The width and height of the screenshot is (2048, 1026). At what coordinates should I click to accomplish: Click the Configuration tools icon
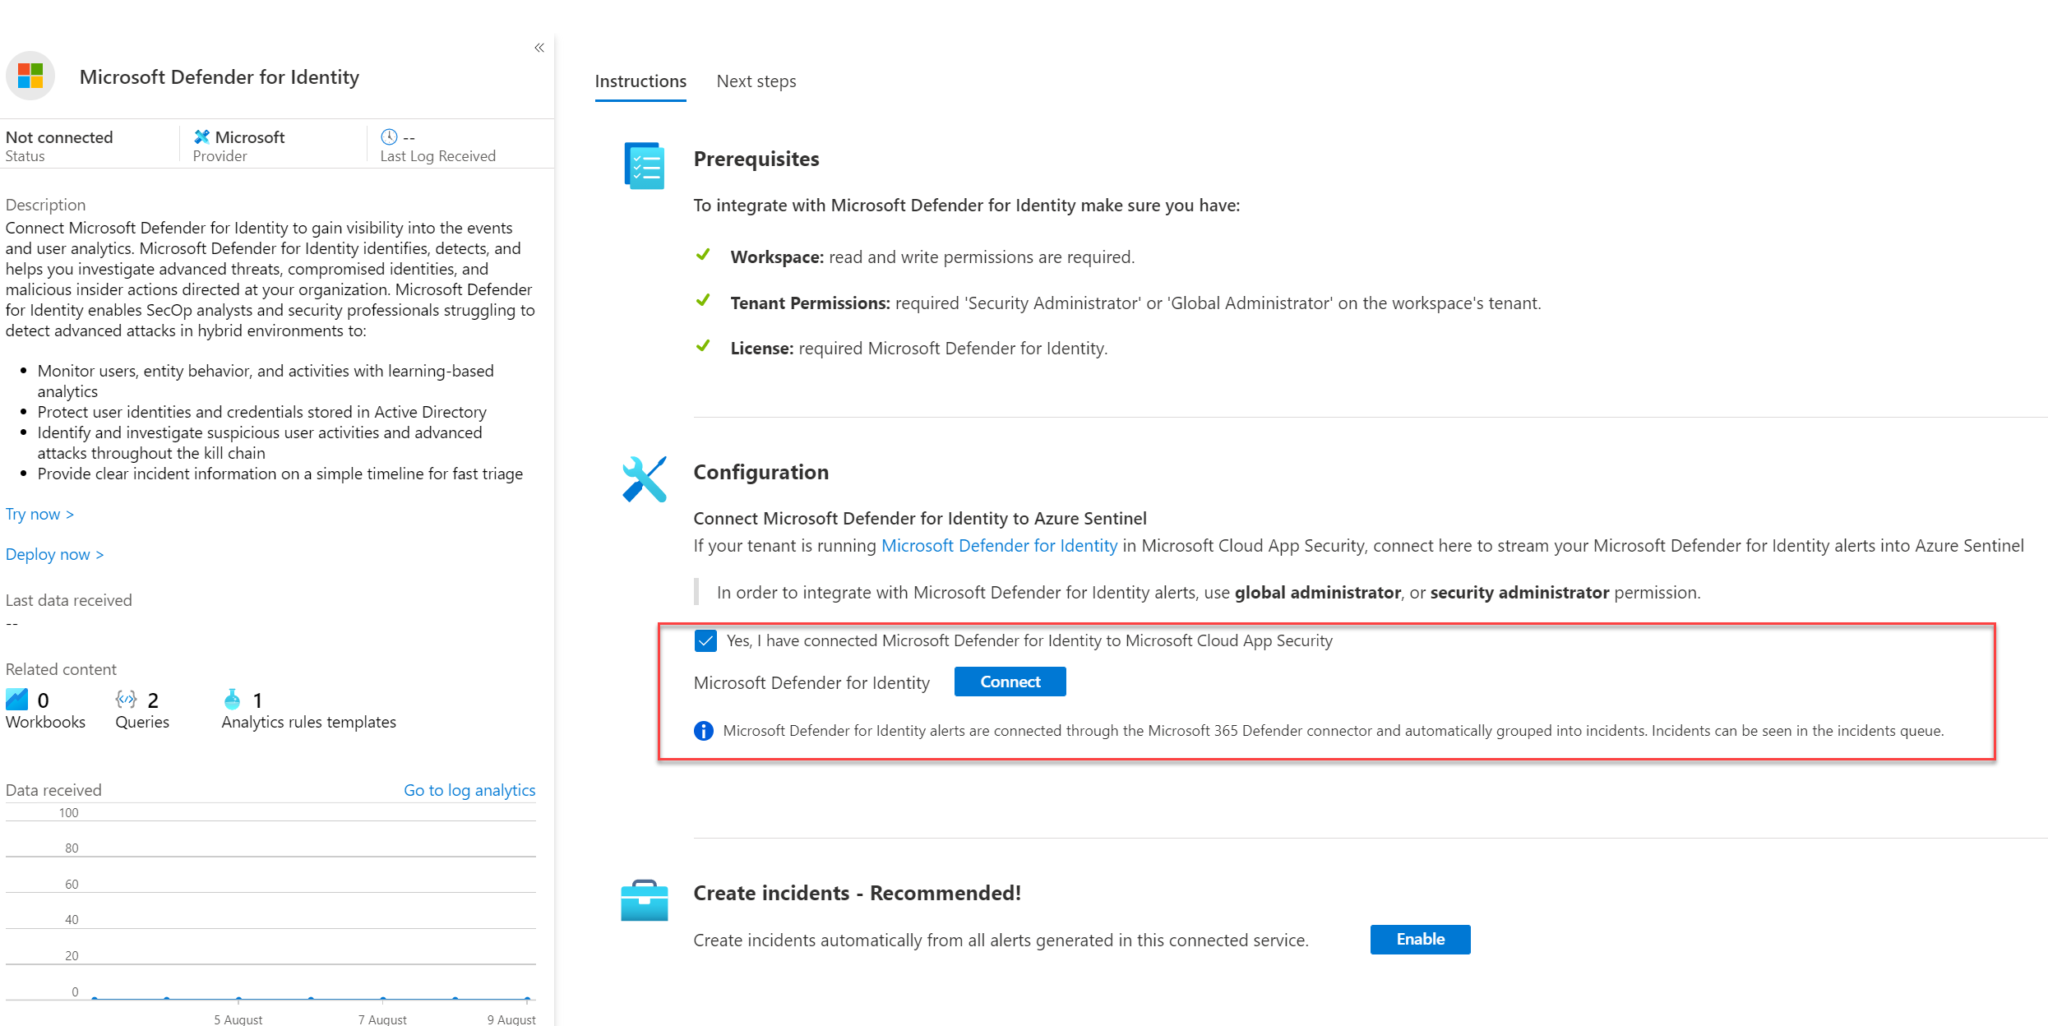pos(644,479)
